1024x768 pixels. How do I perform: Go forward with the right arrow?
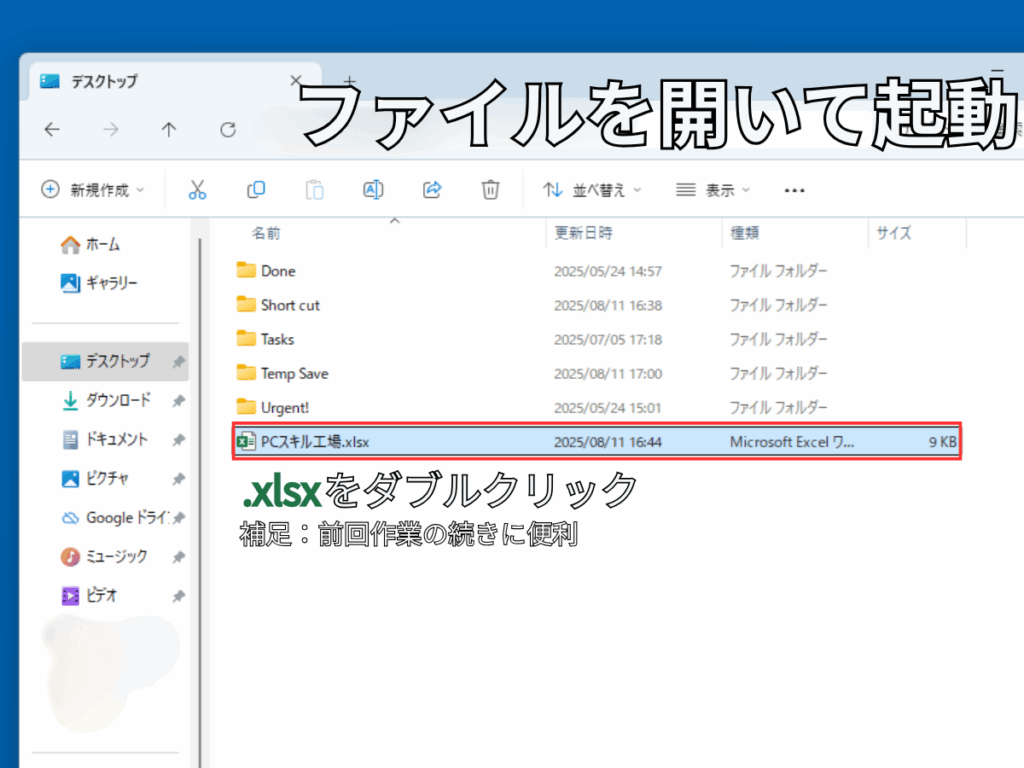(111, 129)
